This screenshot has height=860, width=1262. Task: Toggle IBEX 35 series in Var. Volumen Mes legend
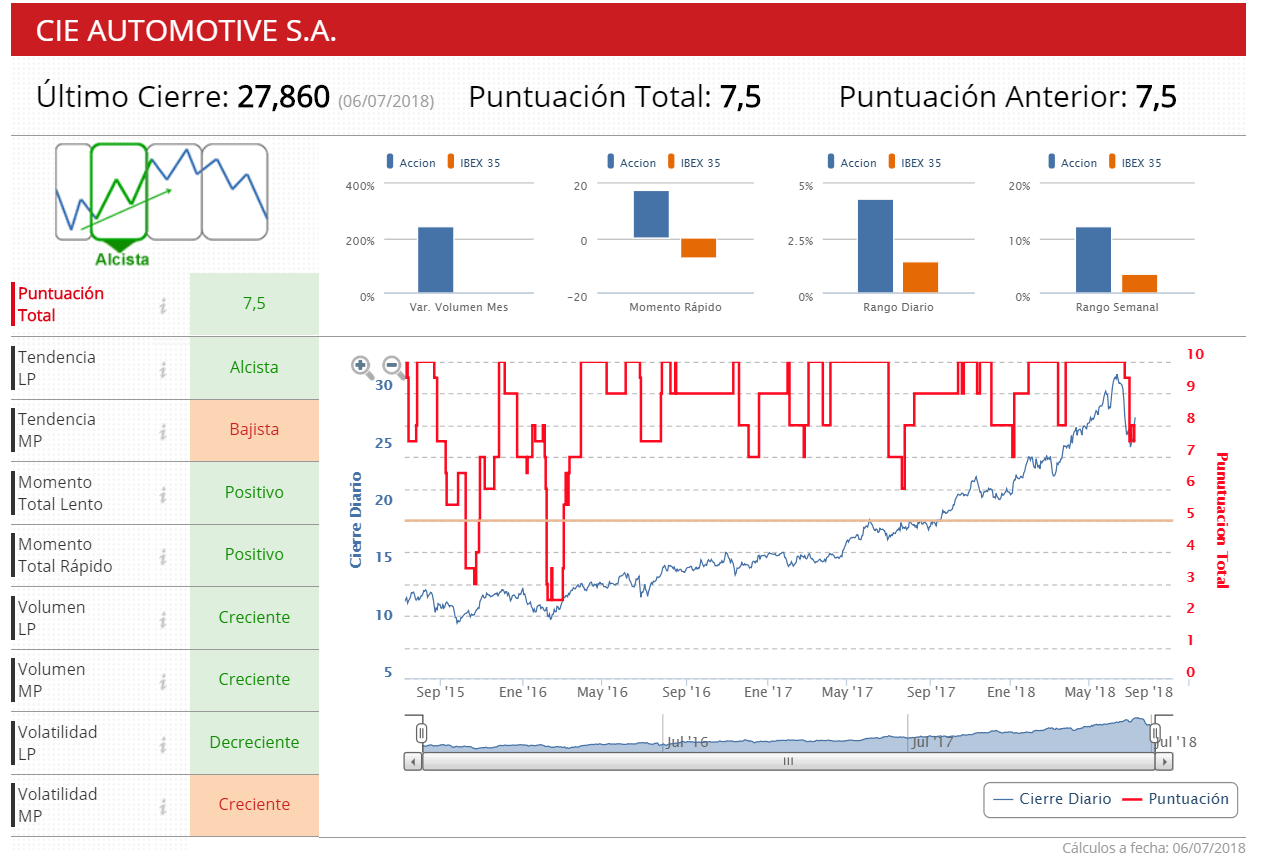[x=472, y=163]
